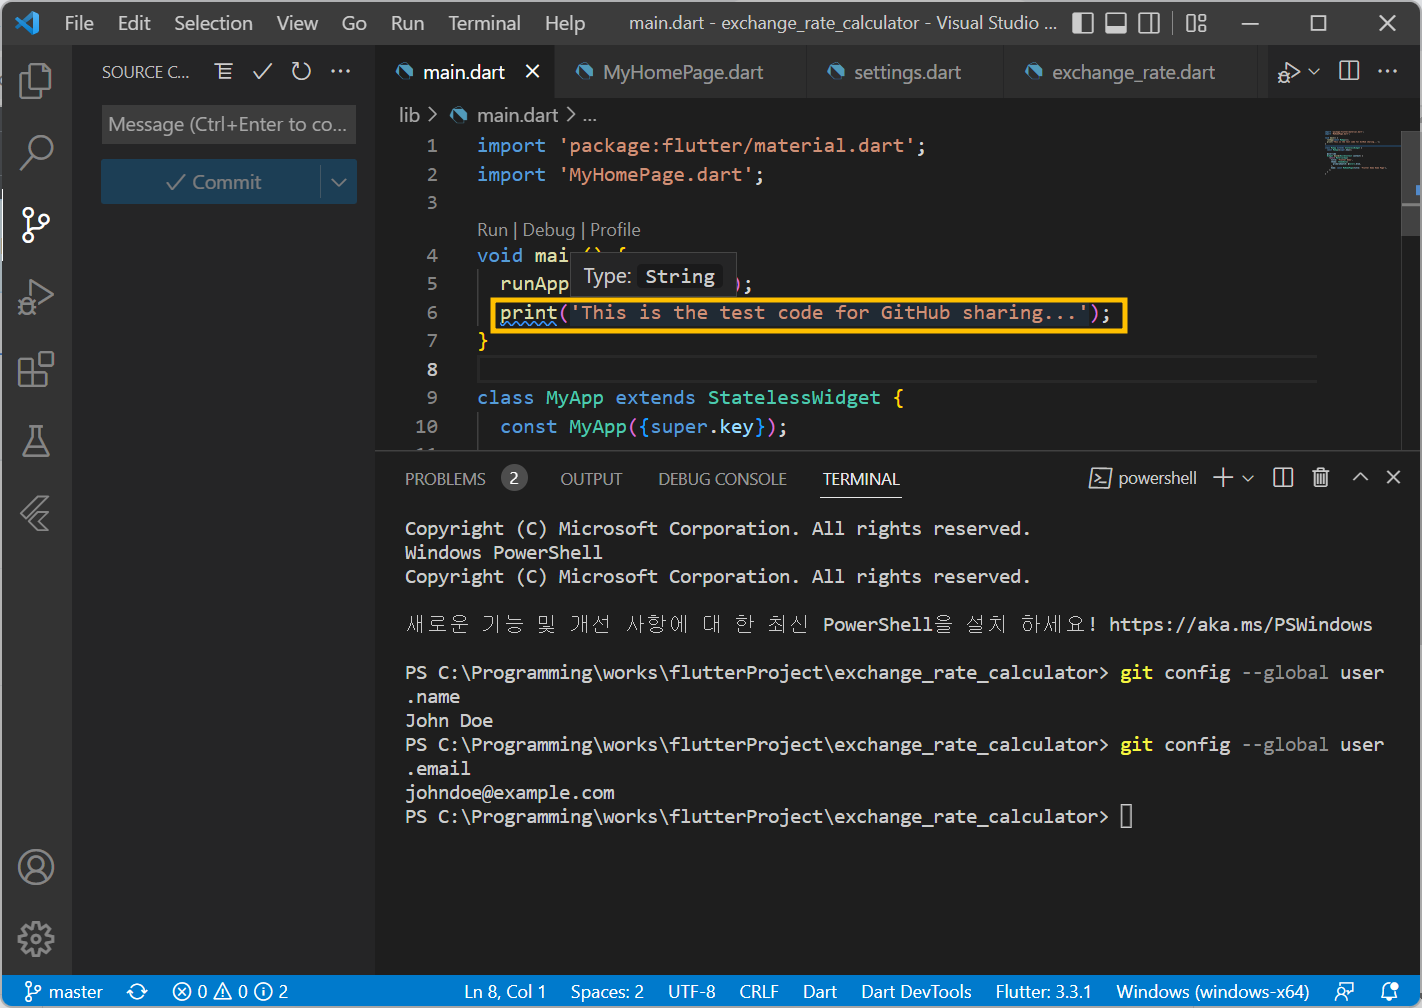Click Spaces: 2 indentation status item

tap(607, 991)
